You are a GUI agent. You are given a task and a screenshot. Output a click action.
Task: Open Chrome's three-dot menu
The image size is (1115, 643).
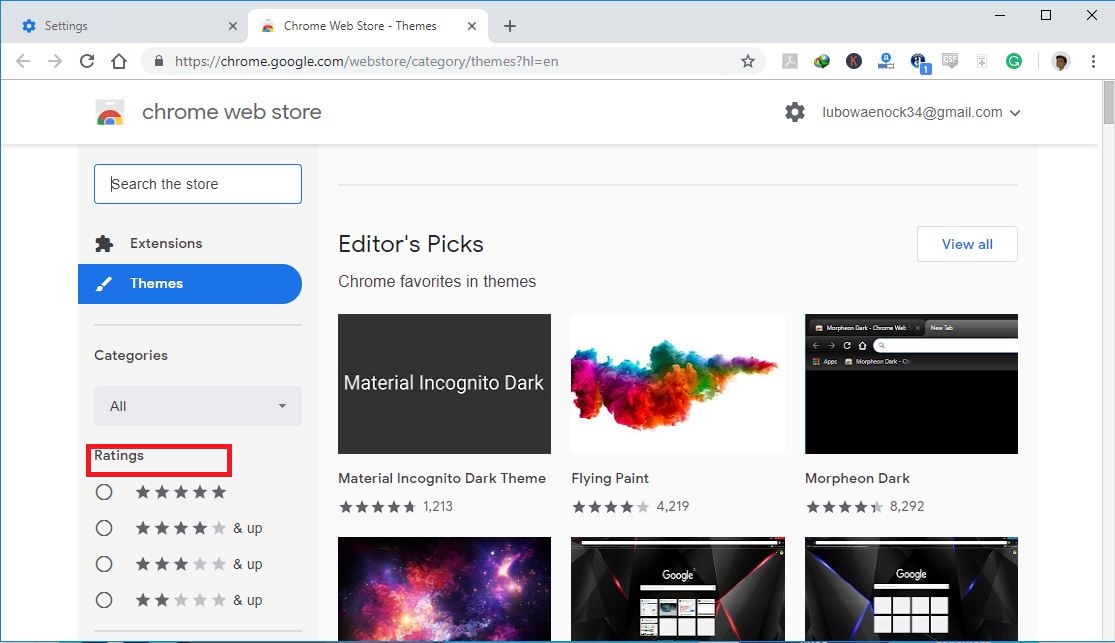[x=1093, y=61]
